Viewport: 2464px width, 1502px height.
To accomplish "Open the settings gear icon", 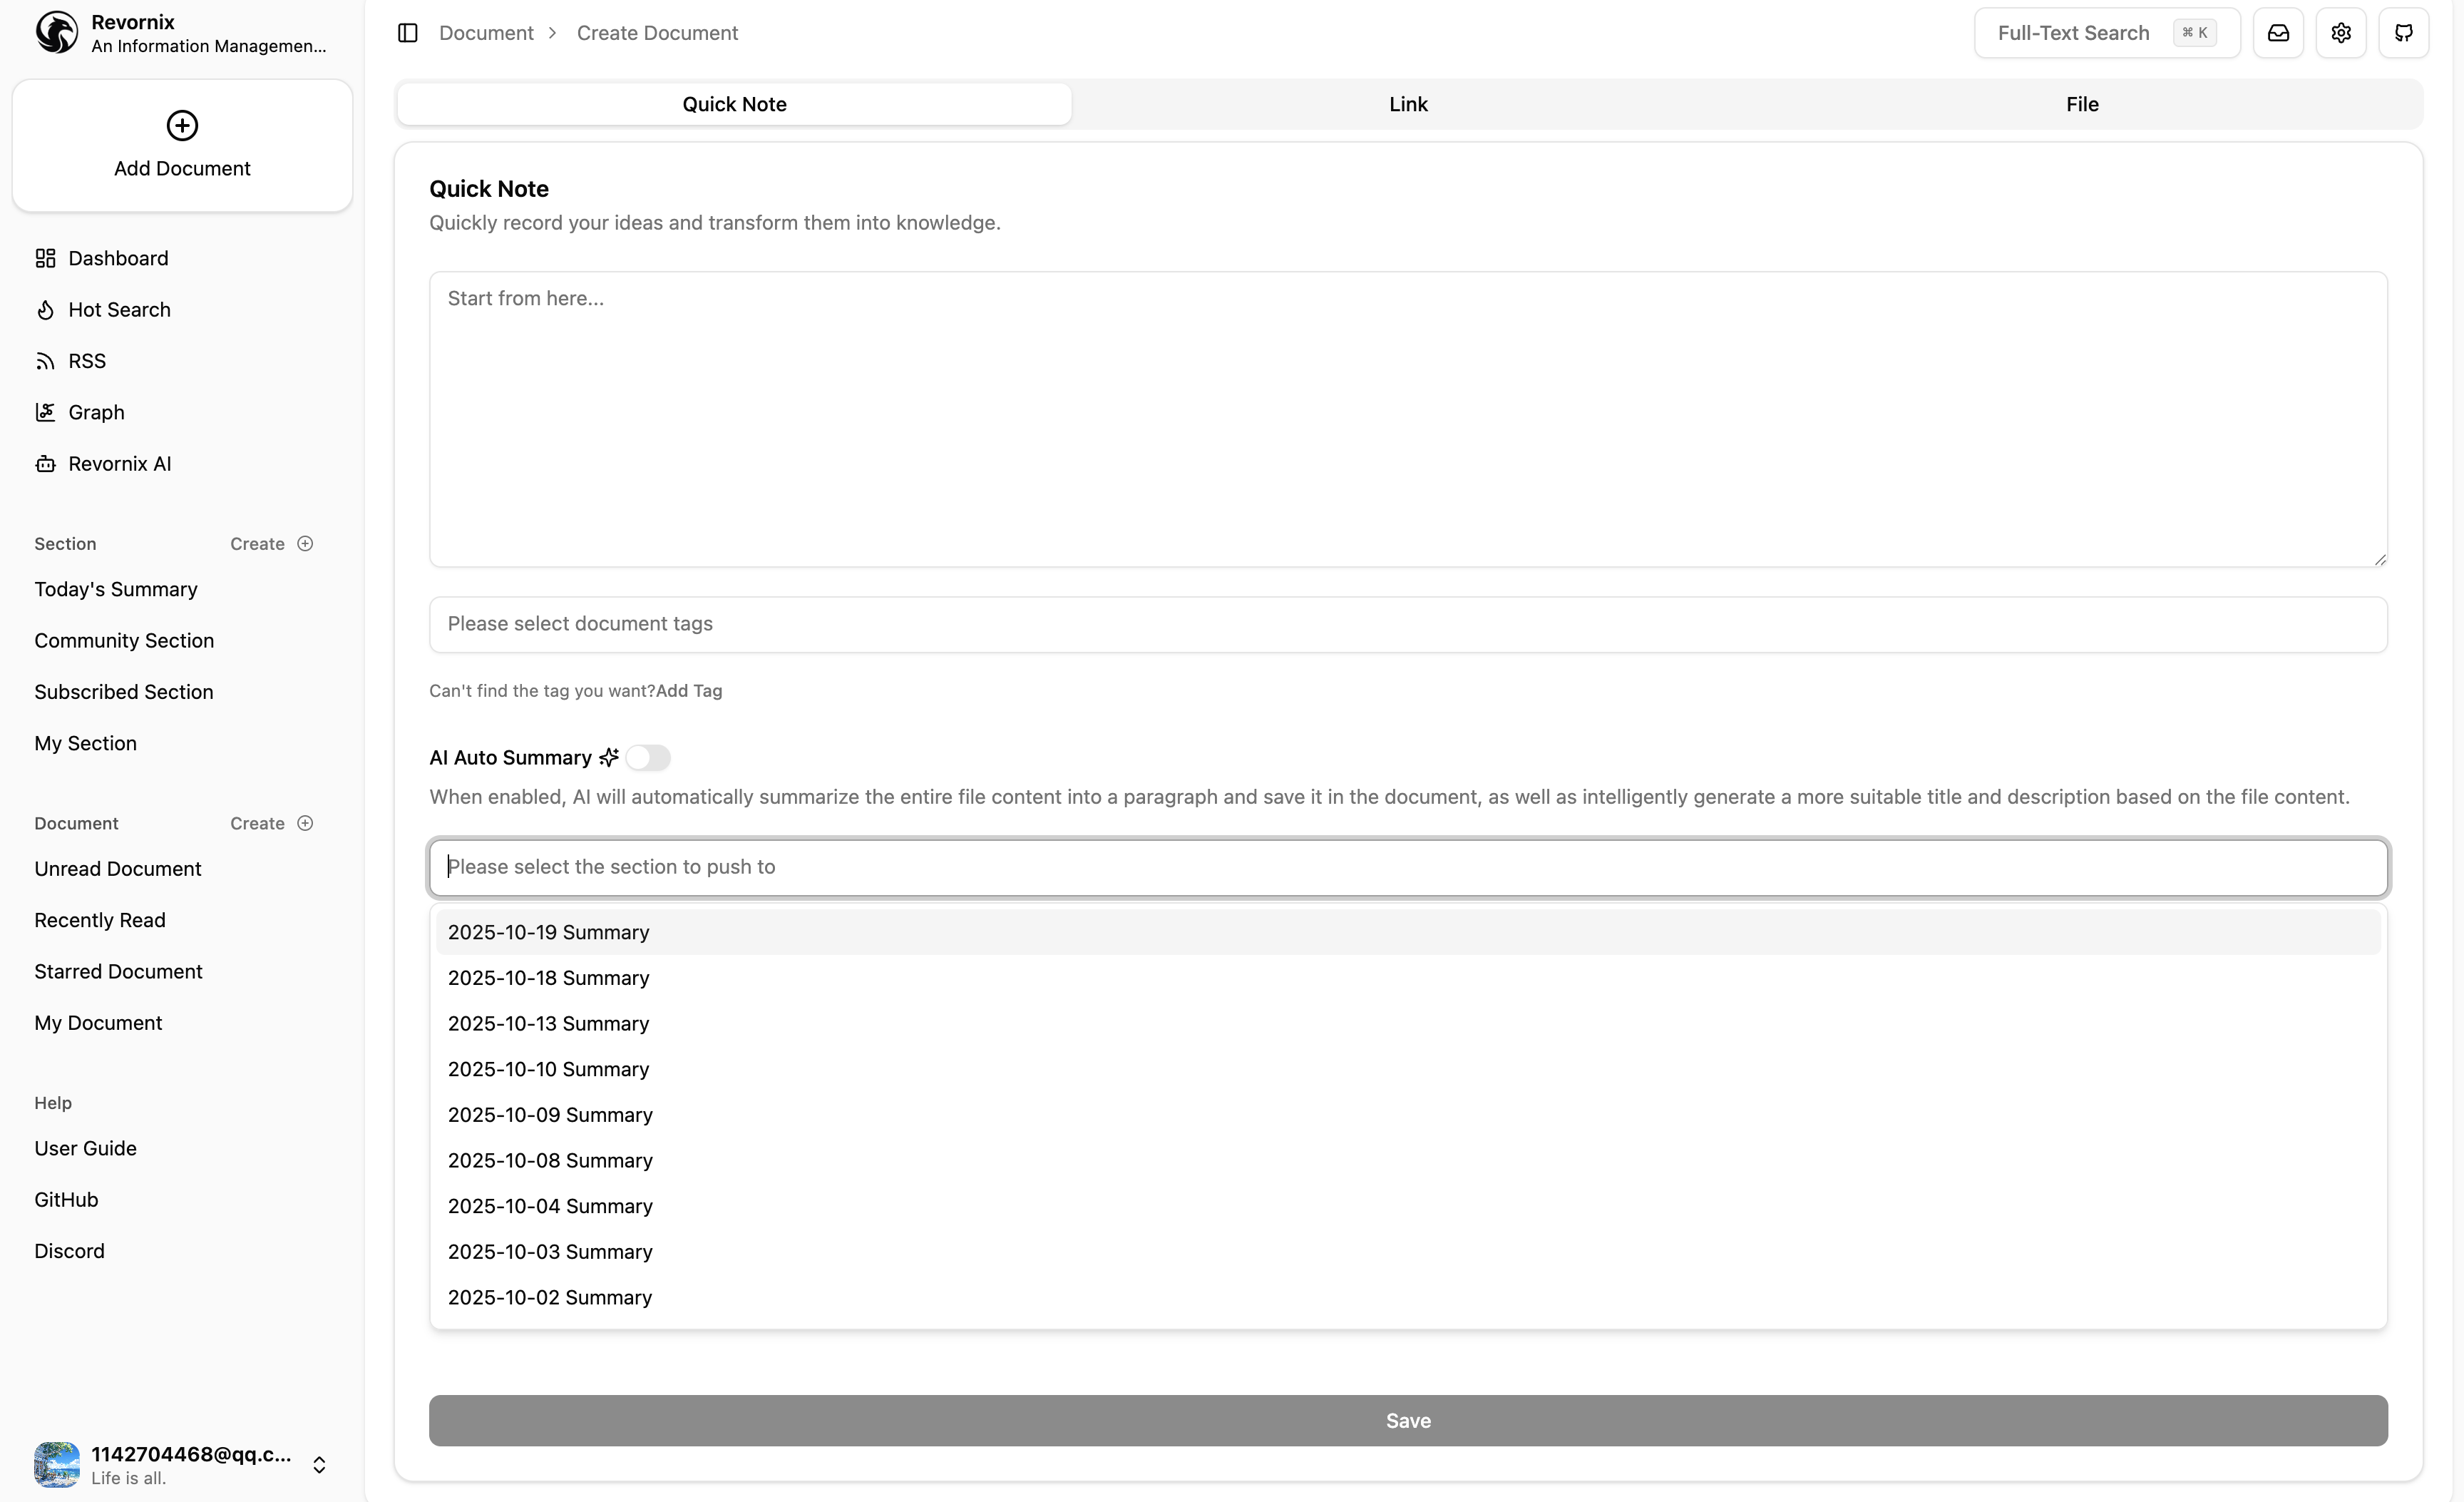I will click(x=2341, y=33).
